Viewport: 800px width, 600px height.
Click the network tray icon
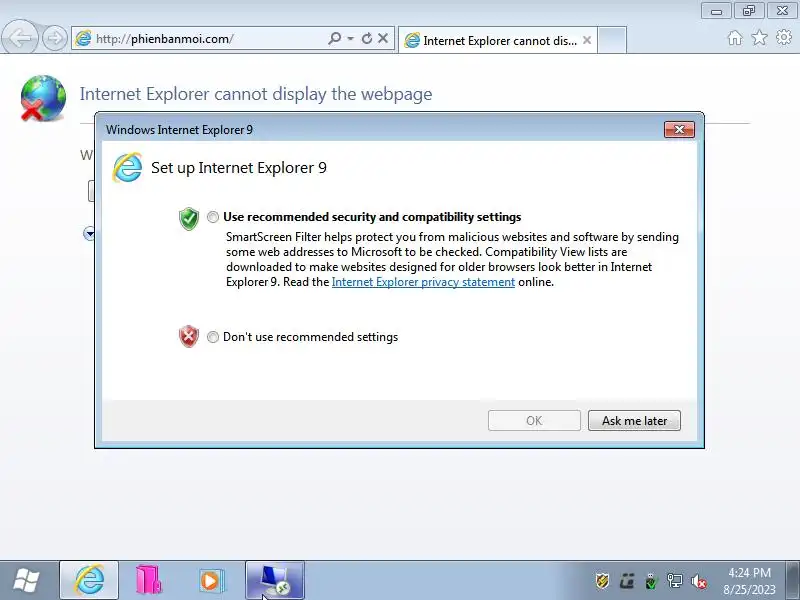pyautogui.click(x=674, y=581)
